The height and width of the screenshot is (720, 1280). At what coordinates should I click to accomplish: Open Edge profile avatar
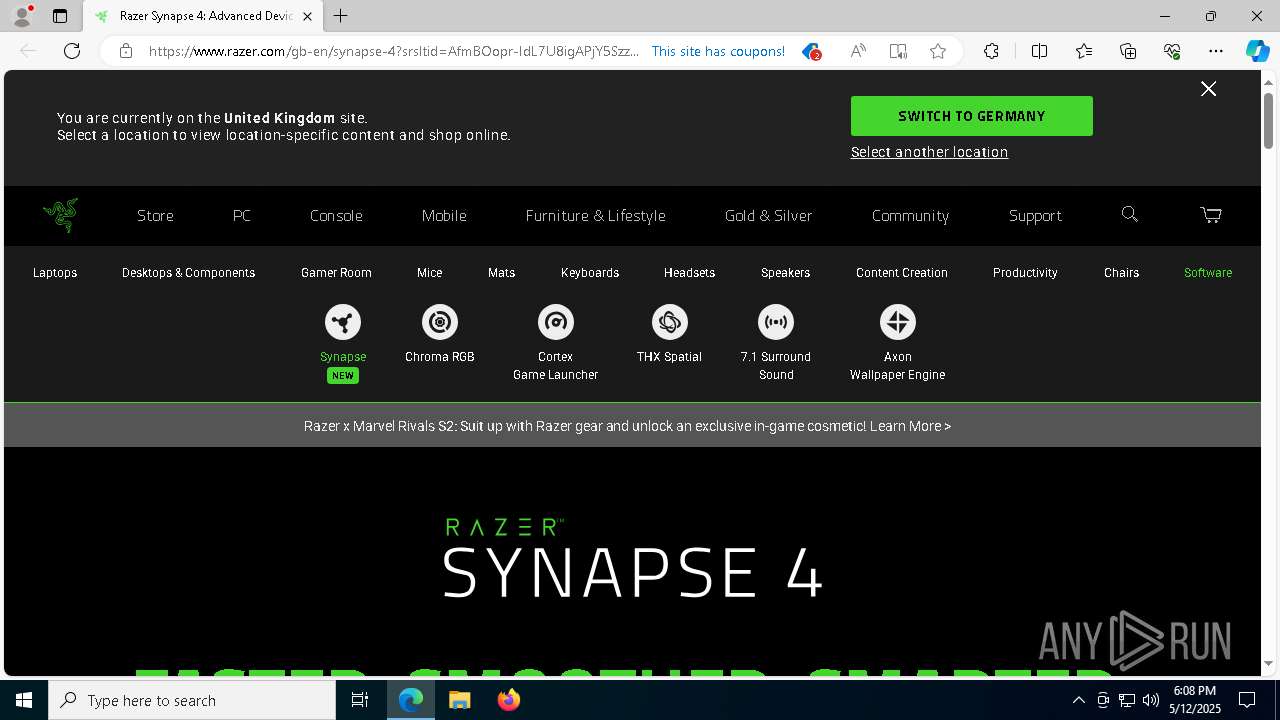click(22, 16)
